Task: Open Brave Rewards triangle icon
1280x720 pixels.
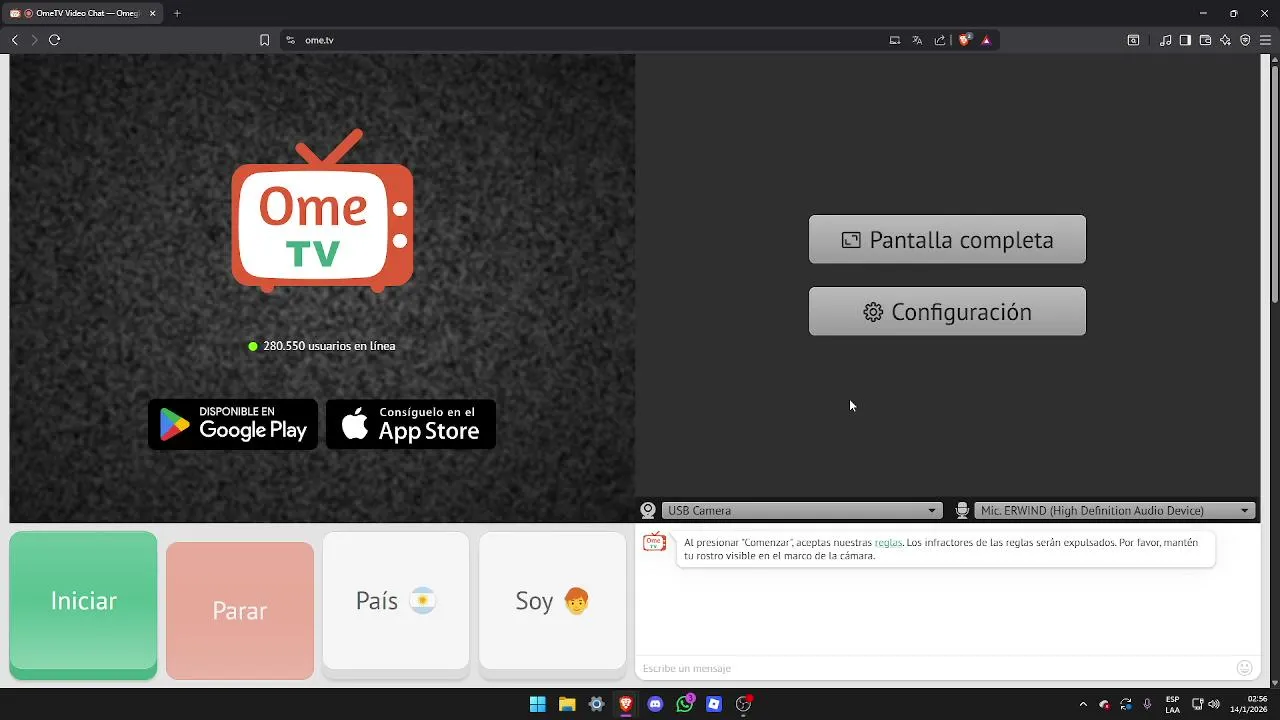Action: click(986, 40)
